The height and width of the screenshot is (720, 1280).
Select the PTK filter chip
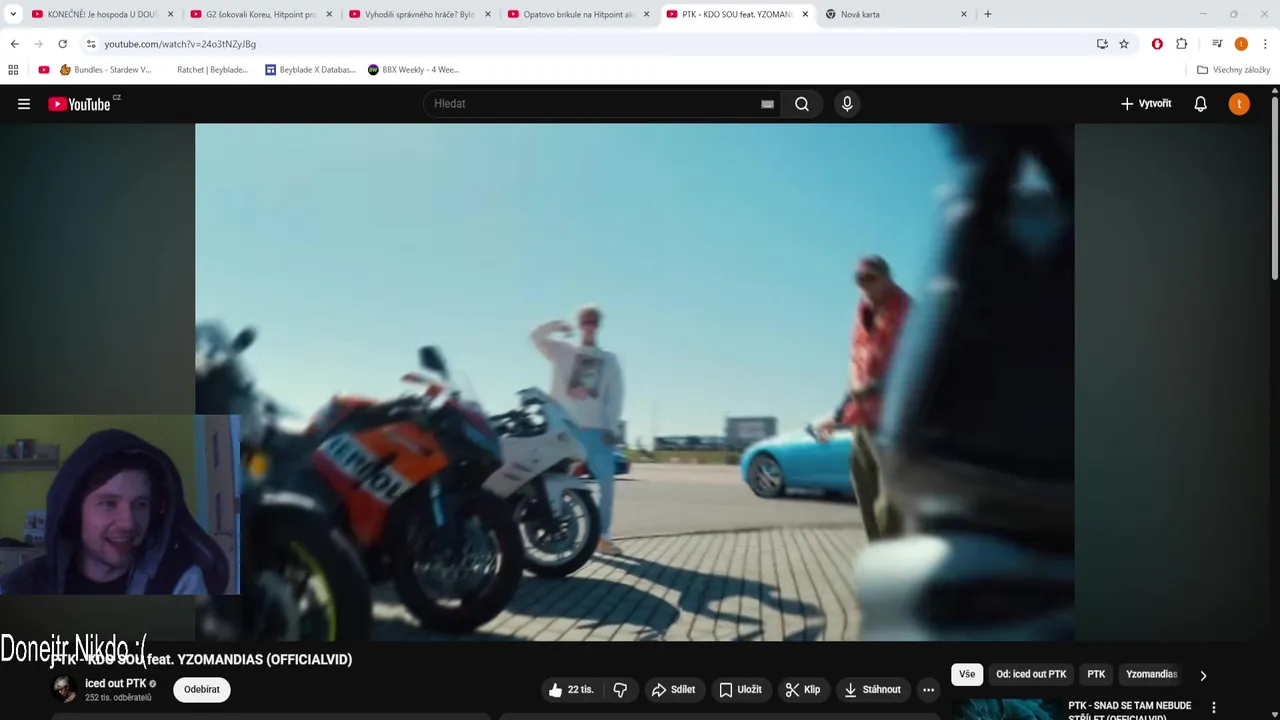pos(1096,674)
